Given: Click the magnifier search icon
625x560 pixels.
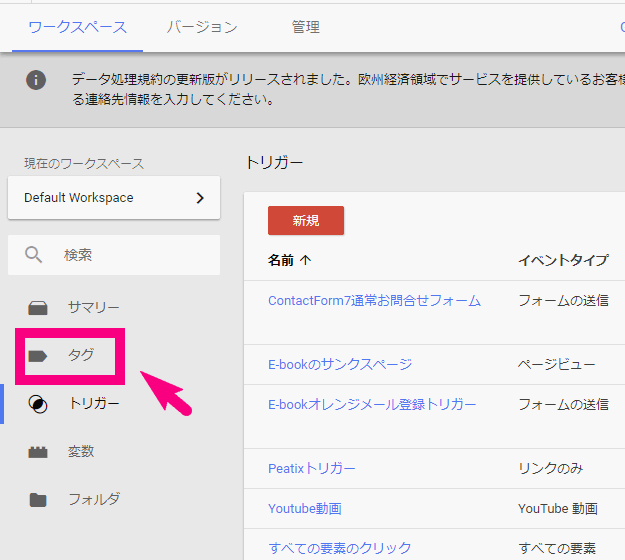Looking at the screenshot, I should coord(35,255).
